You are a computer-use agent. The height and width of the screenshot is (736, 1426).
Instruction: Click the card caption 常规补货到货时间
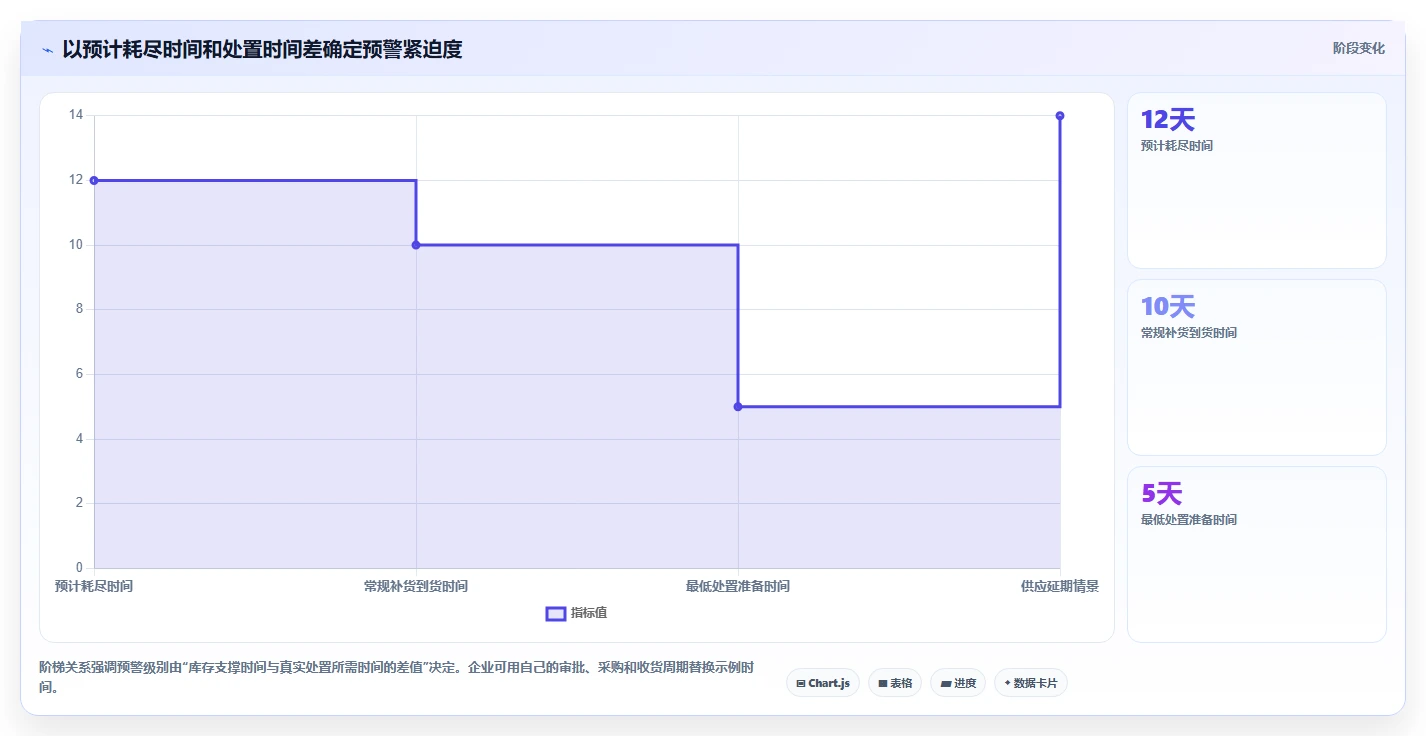[x=1189, y=333]
